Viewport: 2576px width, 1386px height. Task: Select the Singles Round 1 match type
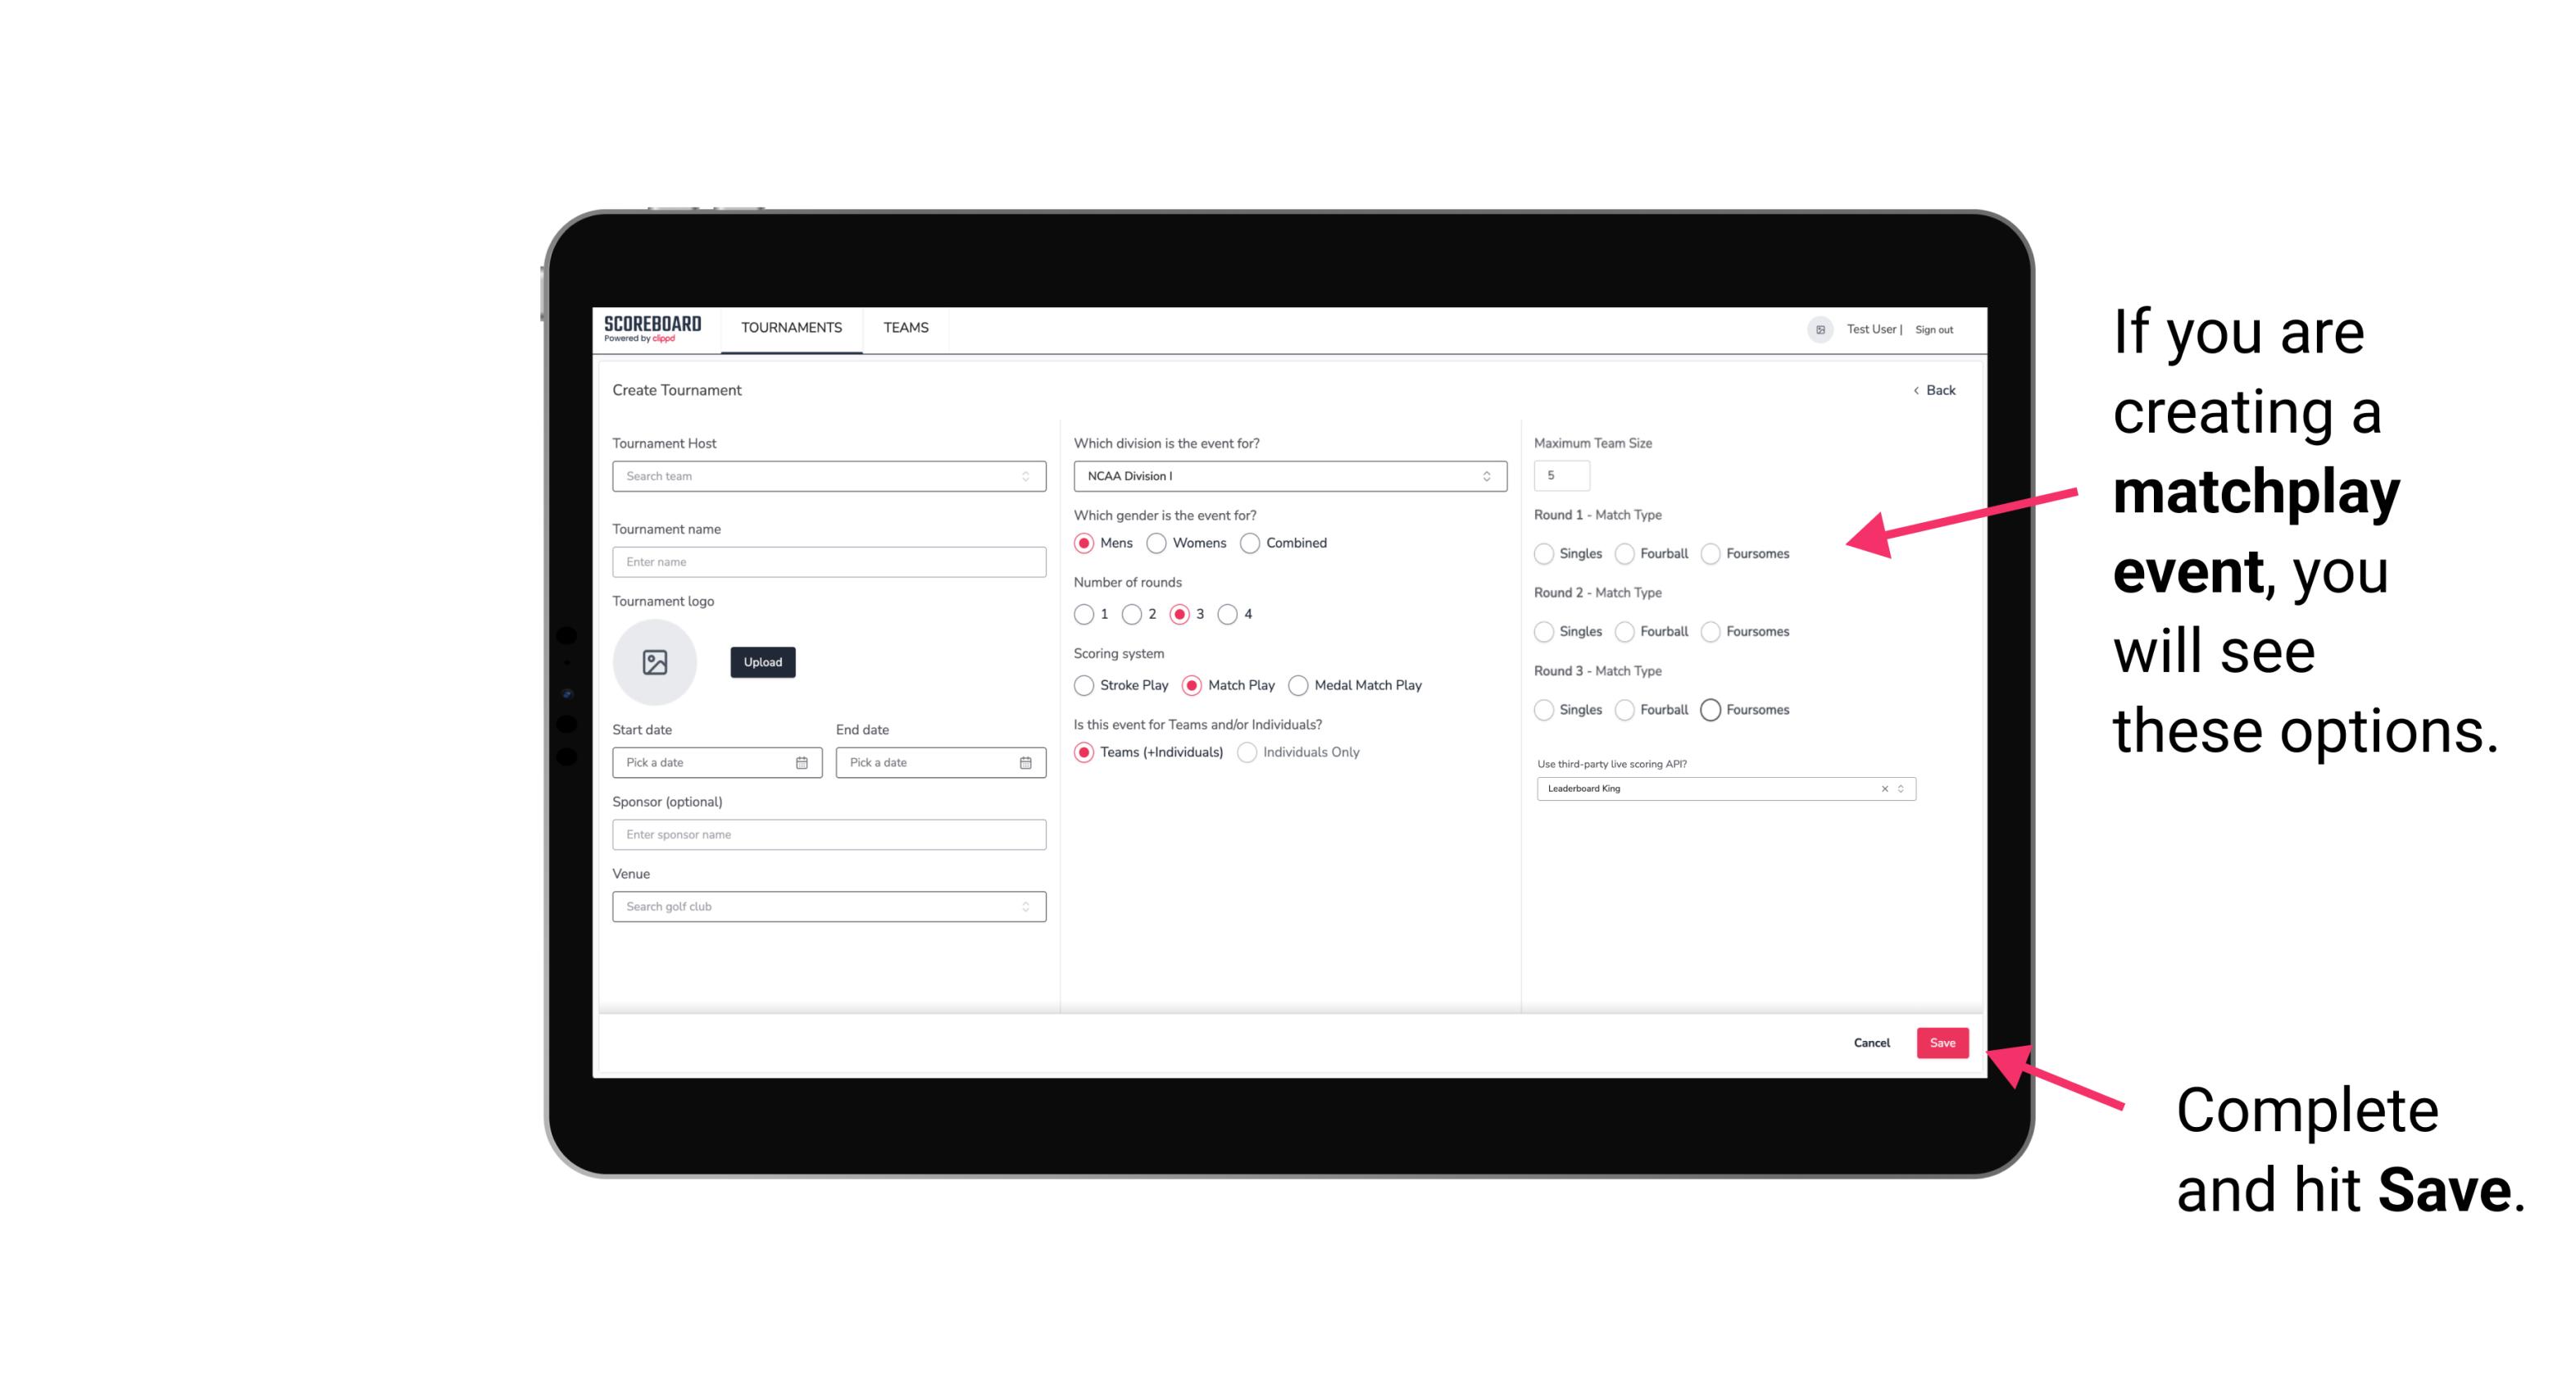pos(1544,552)
